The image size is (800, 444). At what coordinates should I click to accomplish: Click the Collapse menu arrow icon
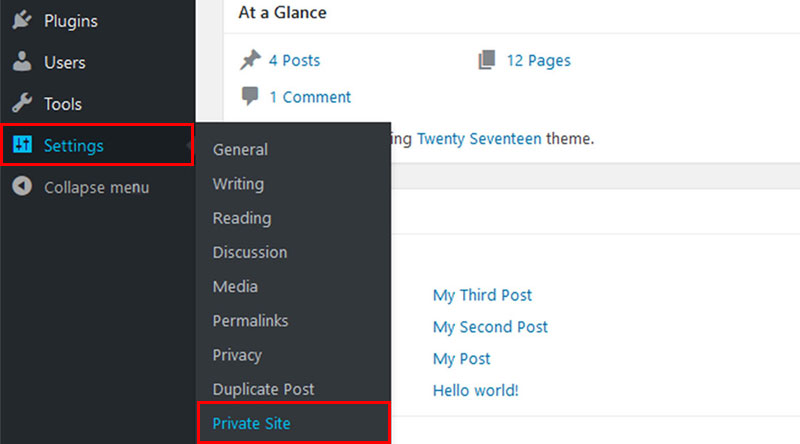(x=22, y=186)
